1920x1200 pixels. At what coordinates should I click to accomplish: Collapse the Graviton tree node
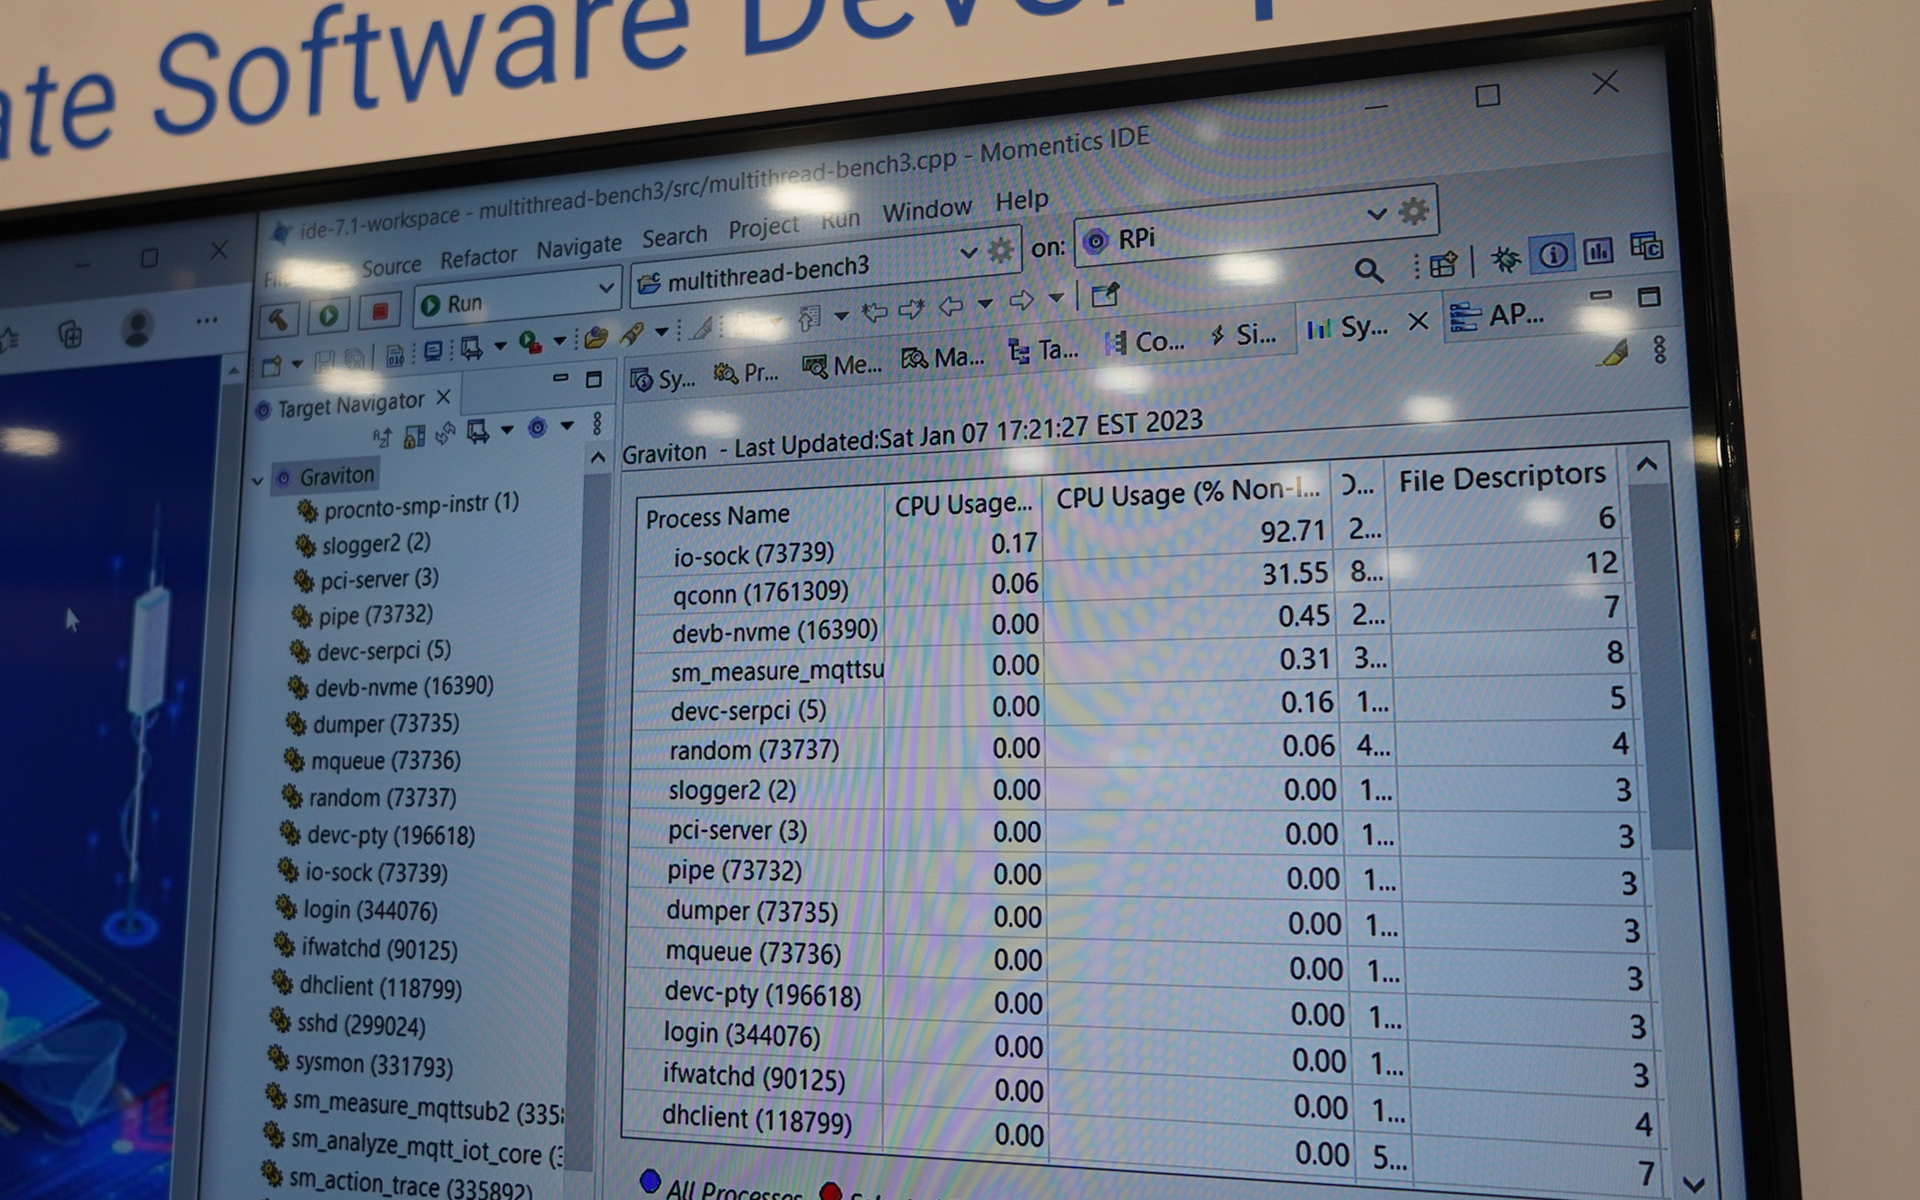(258, 481)
